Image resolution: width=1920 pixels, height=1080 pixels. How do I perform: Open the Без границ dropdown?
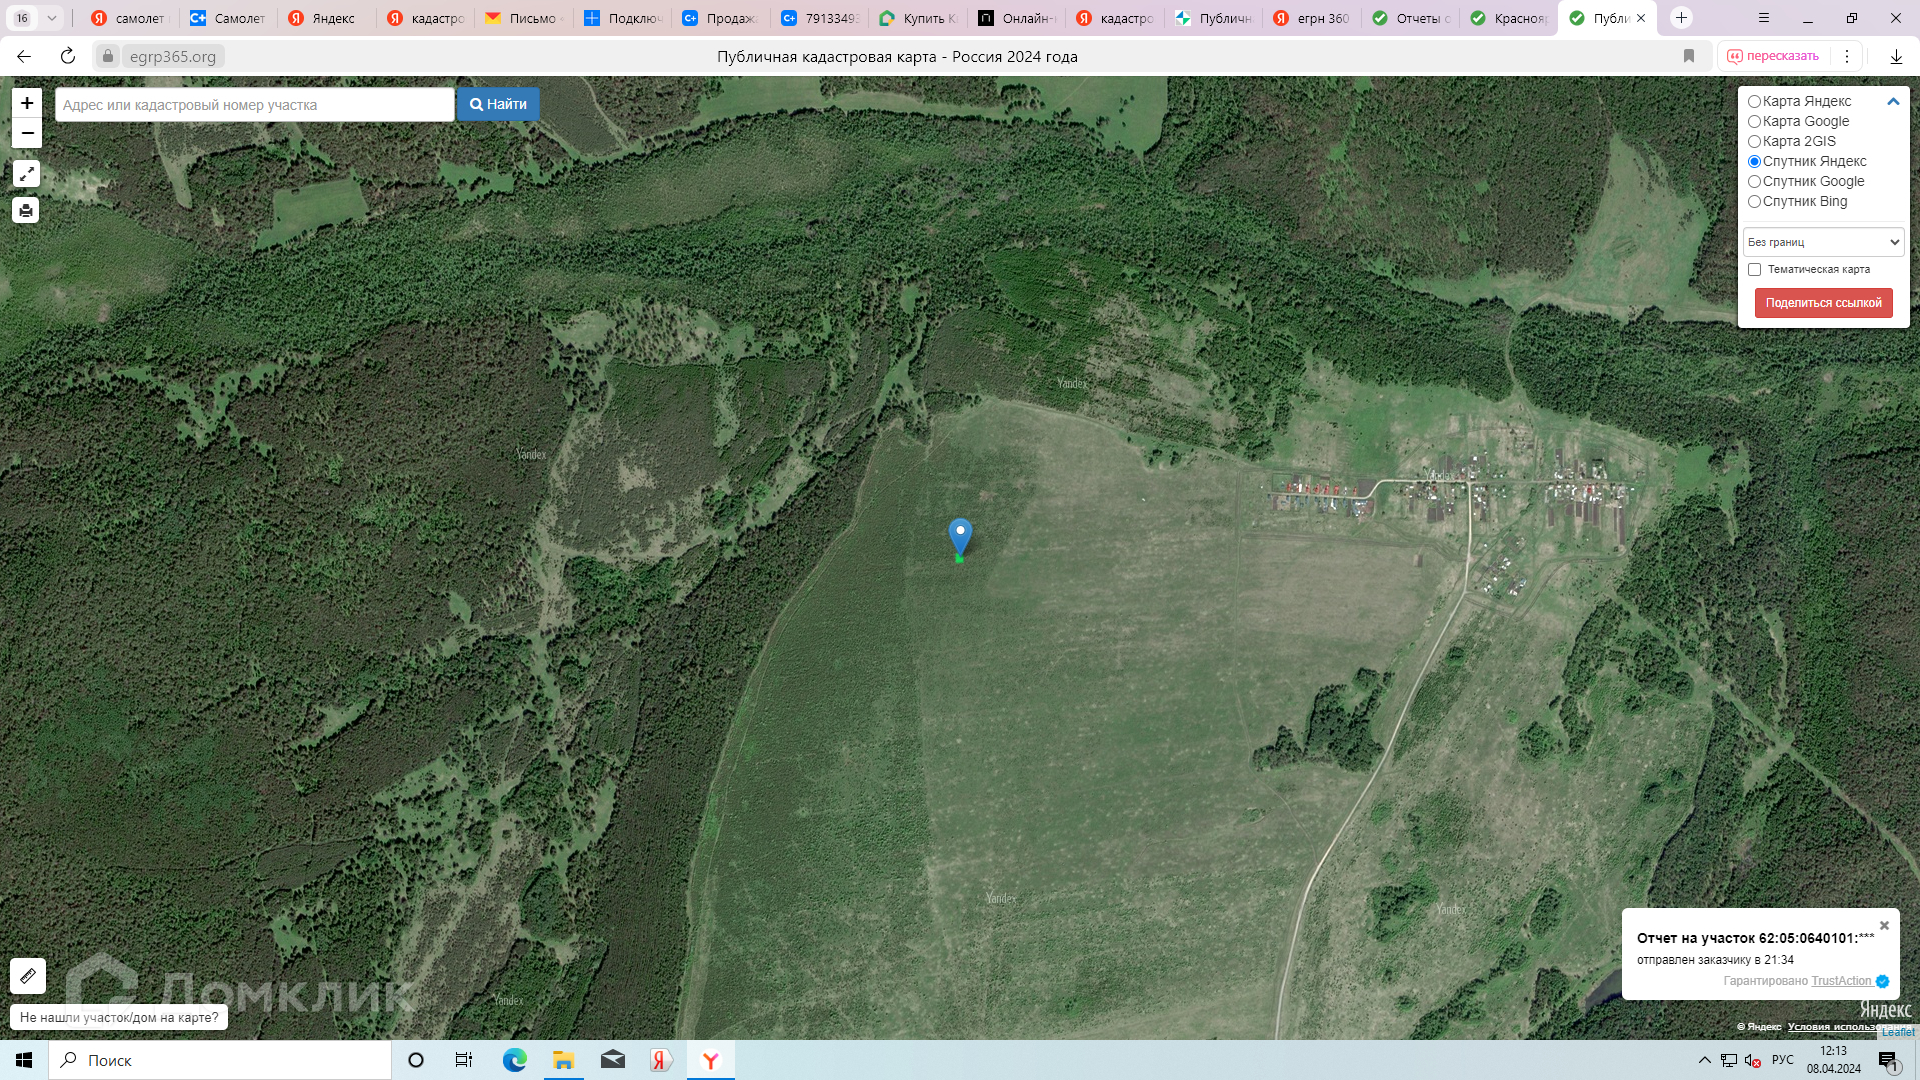[1823, 242]
